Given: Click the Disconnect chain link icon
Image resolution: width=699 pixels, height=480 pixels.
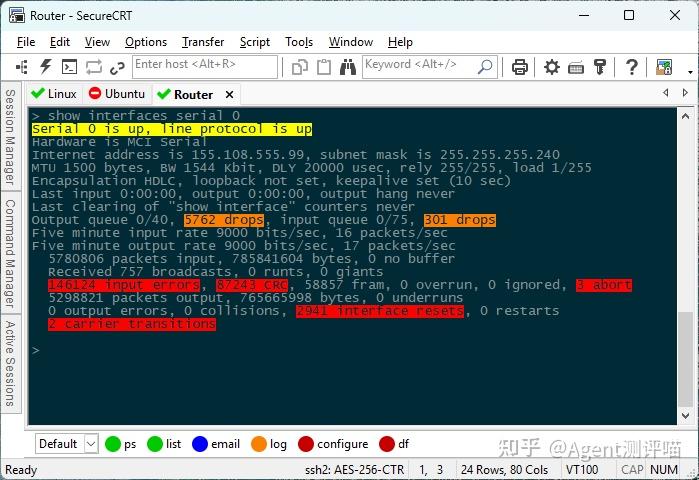Looking at the screenshot, I should pyautogui.click(x=117, y=68).
